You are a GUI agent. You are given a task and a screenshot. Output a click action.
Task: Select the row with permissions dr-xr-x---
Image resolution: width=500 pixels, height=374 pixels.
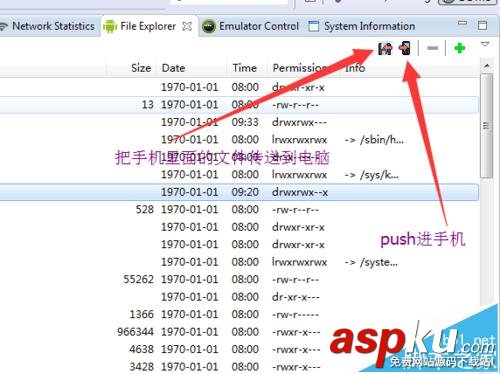coord(239,297)
